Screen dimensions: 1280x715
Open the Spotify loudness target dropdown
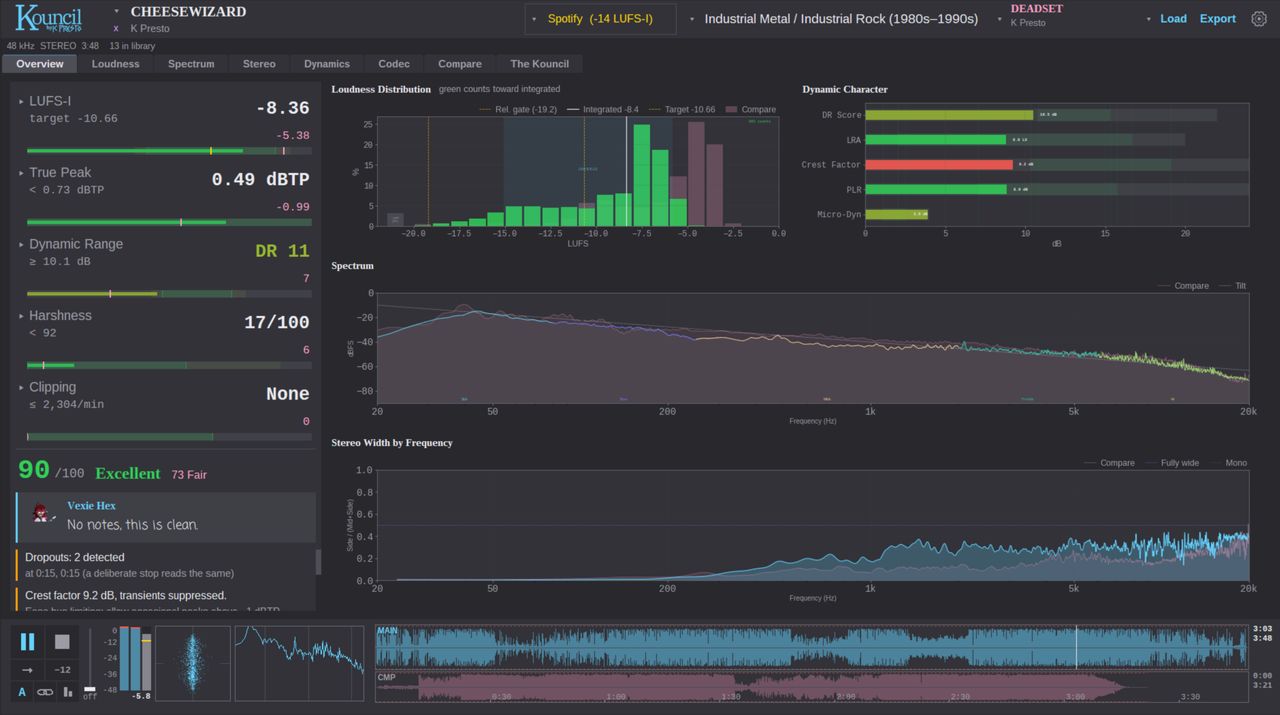tap(600, 19)
